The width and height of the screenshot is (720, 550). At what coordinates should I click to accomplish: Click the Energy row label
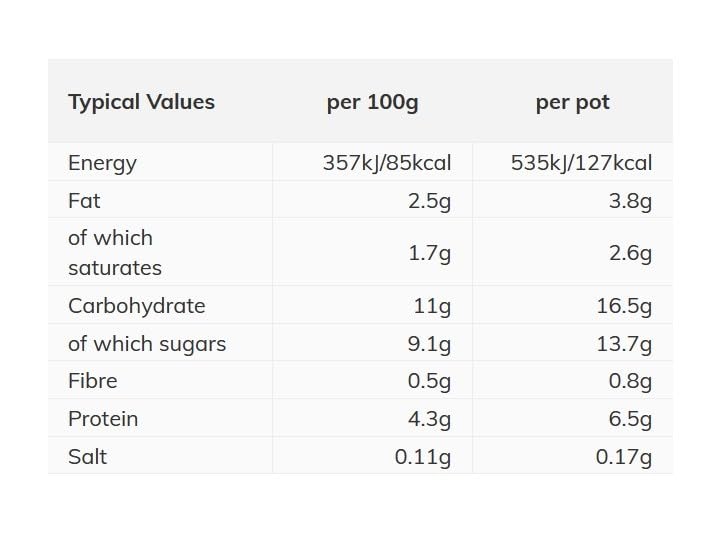[x=102, y=163]
